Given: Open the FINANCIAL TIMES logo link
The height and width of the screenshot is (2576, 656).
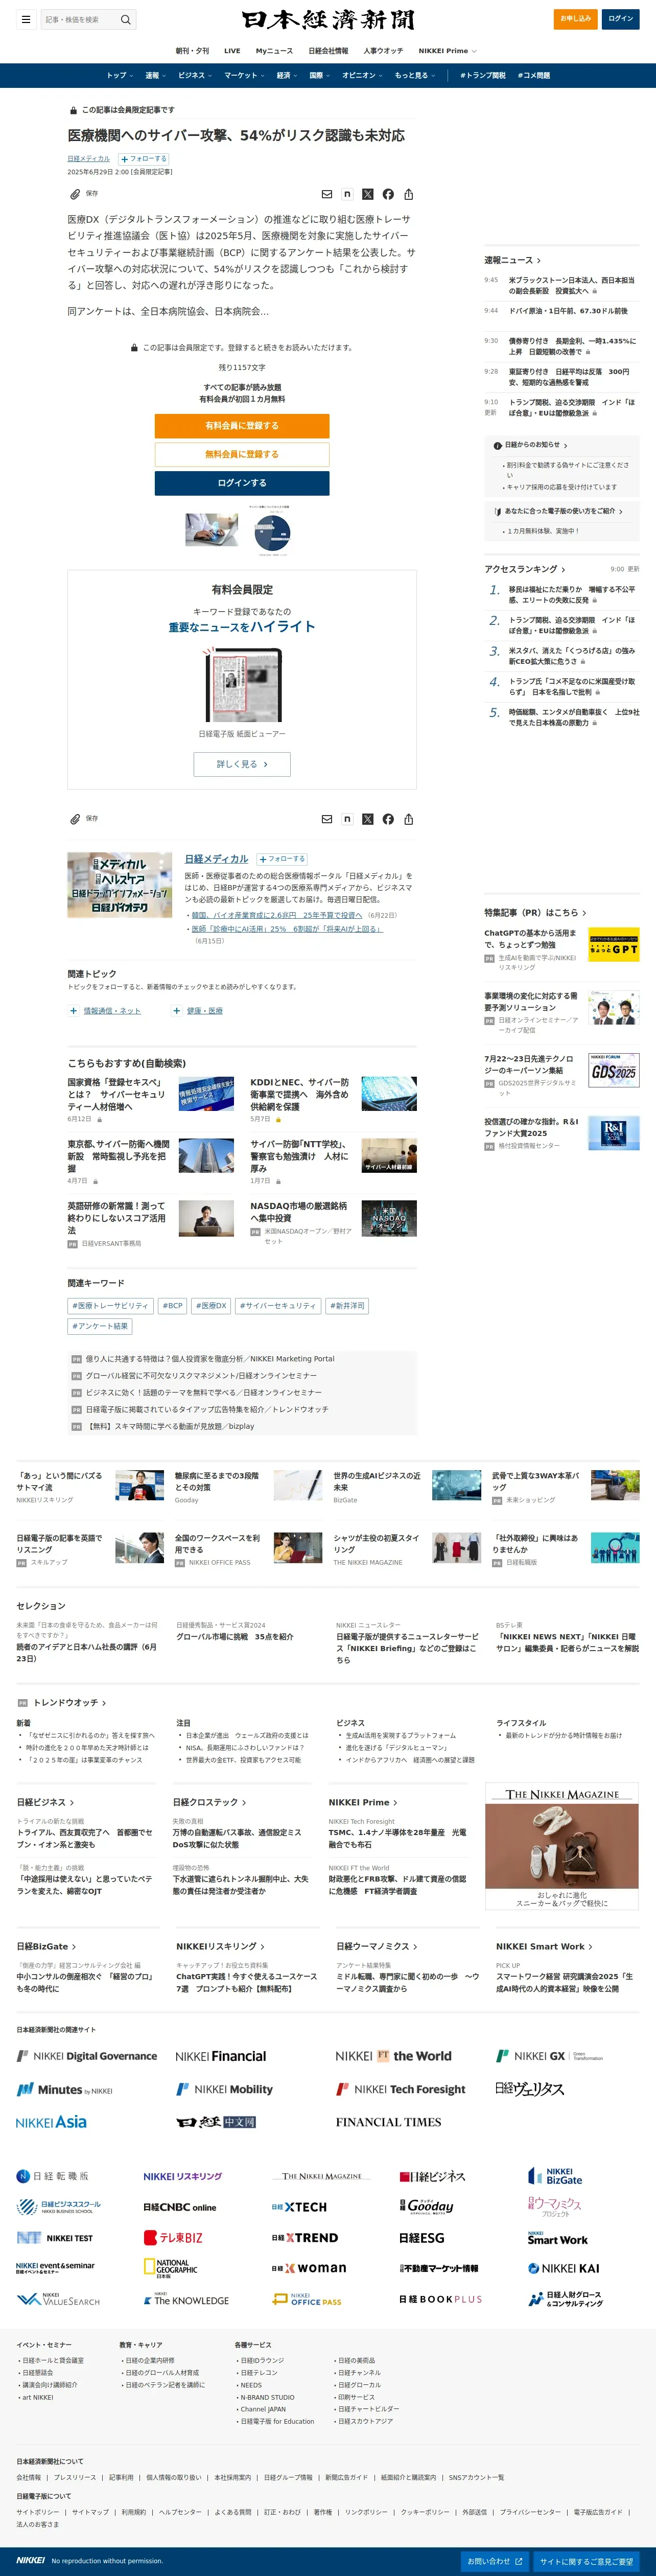Looking at the screenshot, I should click(x=388, y=2122).
